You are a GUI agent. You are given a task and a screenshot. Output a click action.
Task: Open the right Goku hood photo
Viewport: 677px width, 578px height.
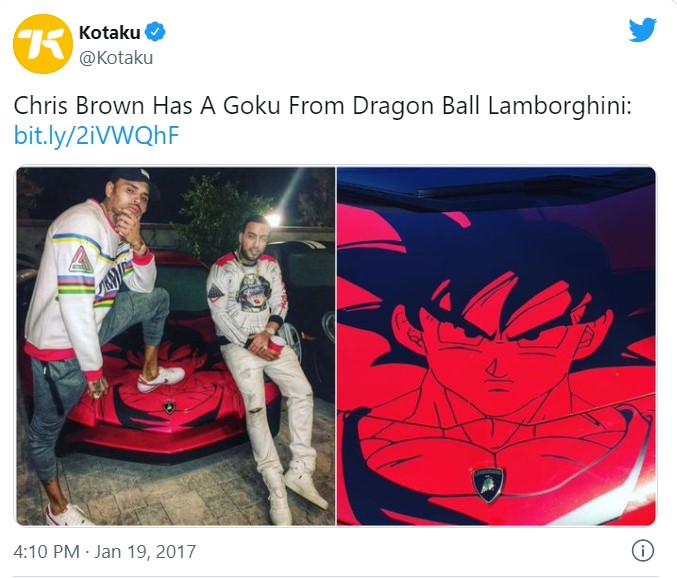496,346
